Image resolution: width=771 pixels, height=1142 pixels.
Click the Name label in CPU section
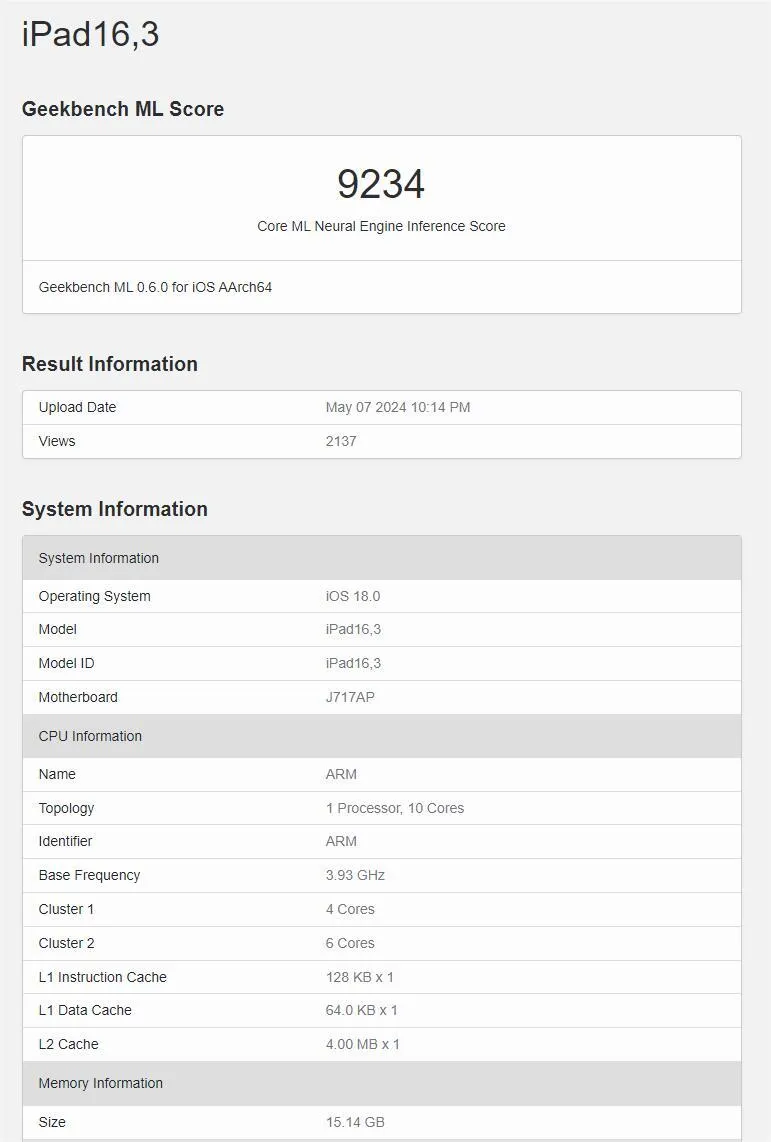pyautogui.click(x=57, y=774)
